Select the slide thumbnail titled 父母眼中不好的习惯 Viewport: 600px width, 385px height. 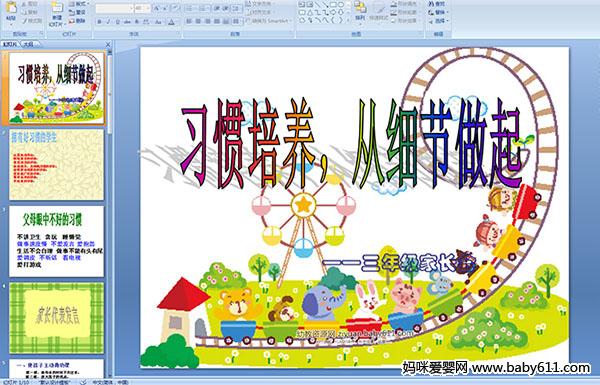[x=56, y=241]
